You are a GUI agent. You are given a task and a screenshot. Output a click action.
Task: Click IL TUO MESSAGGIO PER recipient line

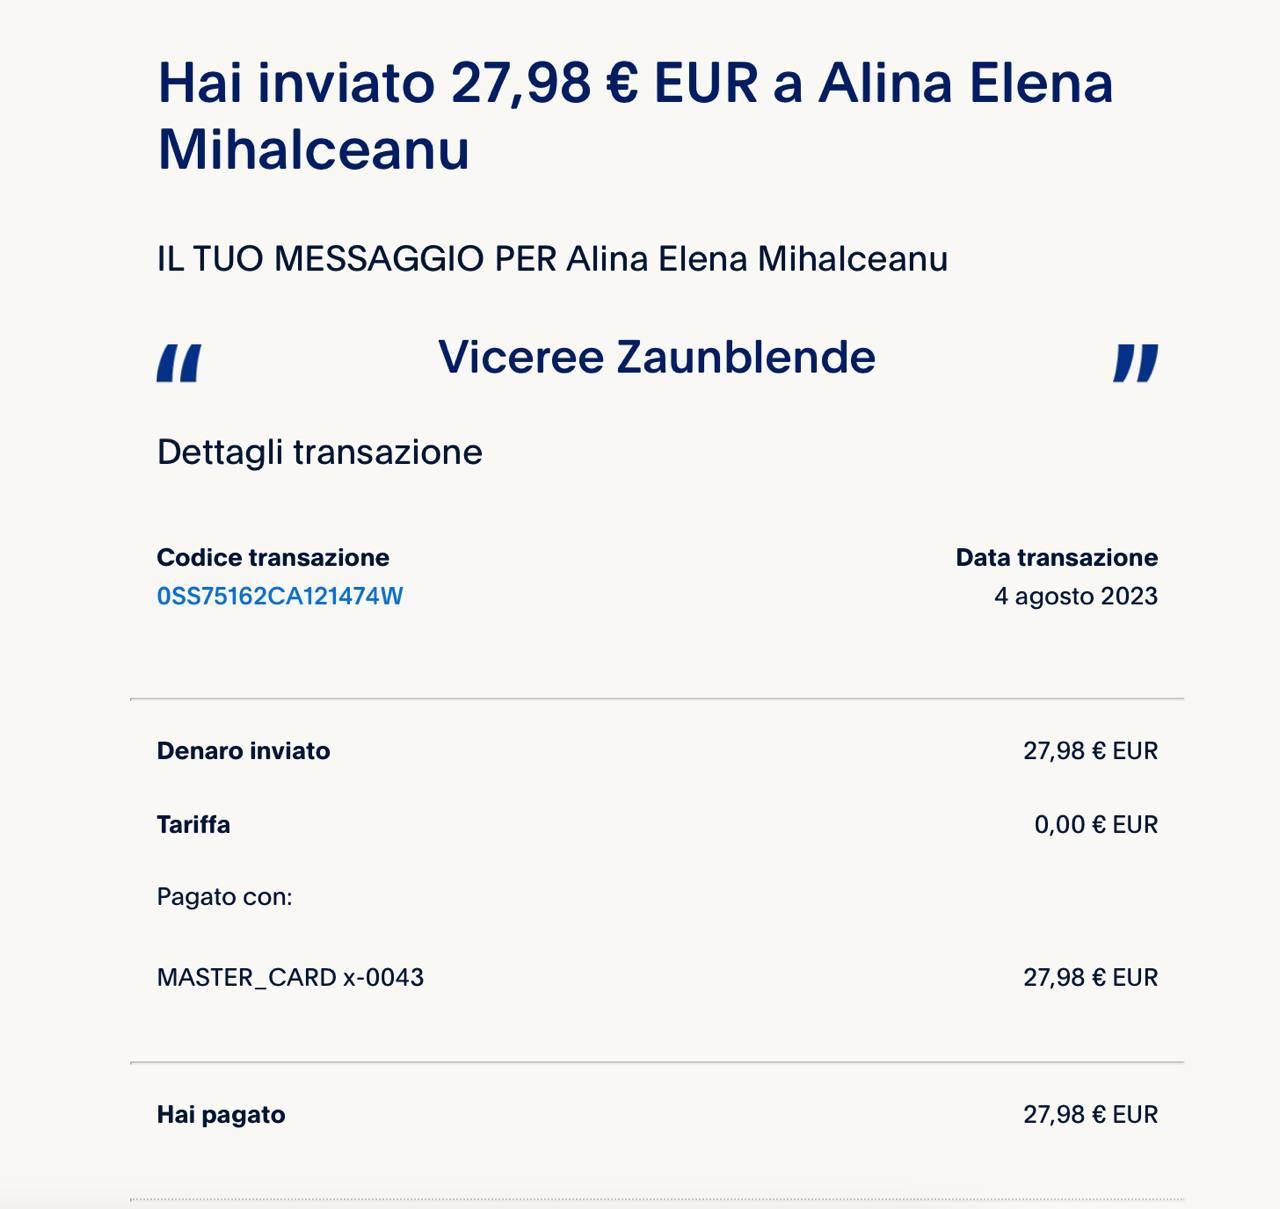click(x=551, y=259)
